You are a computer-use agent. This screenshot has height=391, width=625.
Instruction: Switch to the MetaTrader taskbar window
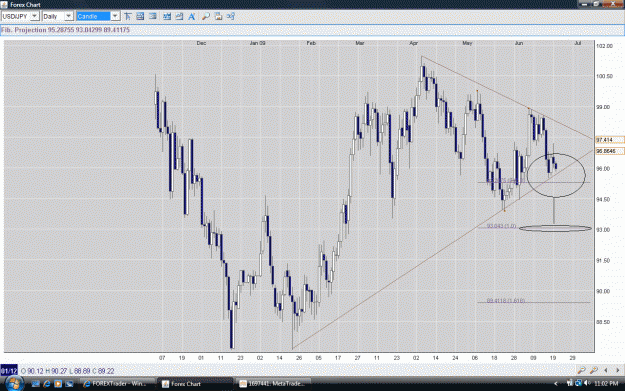coord(273,384)
